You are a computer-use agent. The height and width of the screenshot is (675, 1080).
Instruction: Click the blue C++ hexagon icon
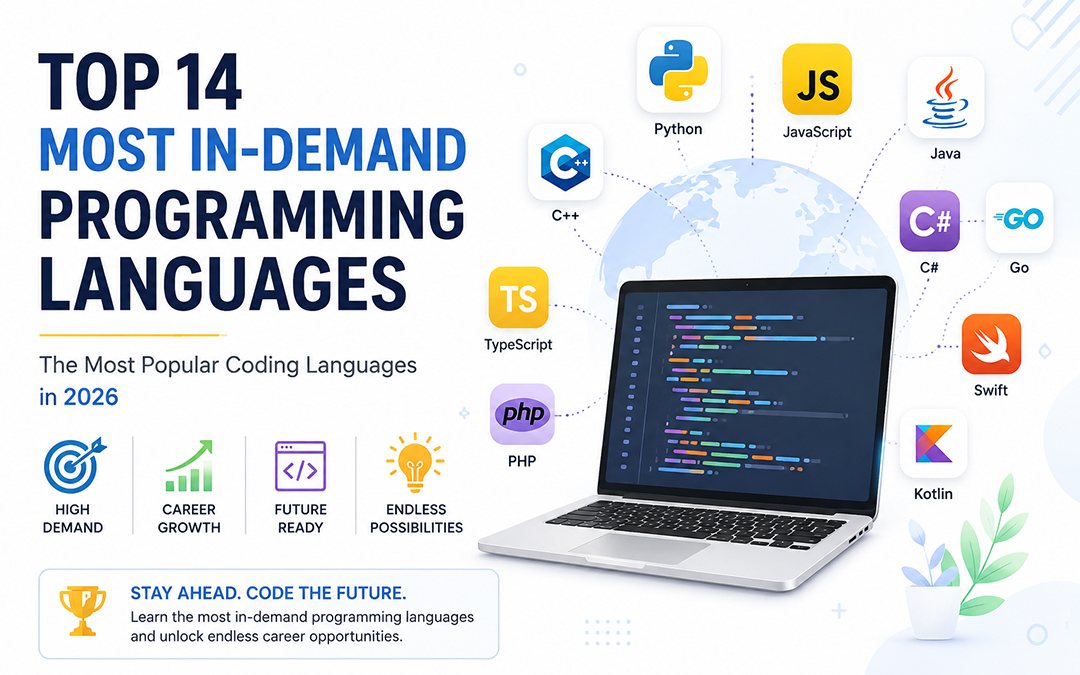click(x=565, y=163)
